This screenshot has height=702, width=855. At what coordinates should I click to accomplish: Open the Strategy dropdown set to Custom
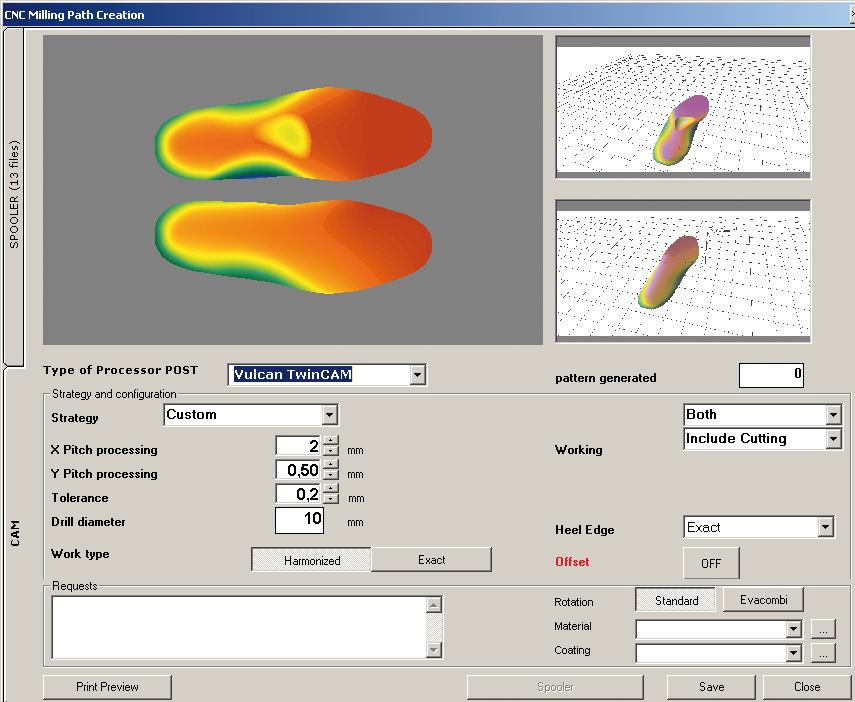[330, 415]
